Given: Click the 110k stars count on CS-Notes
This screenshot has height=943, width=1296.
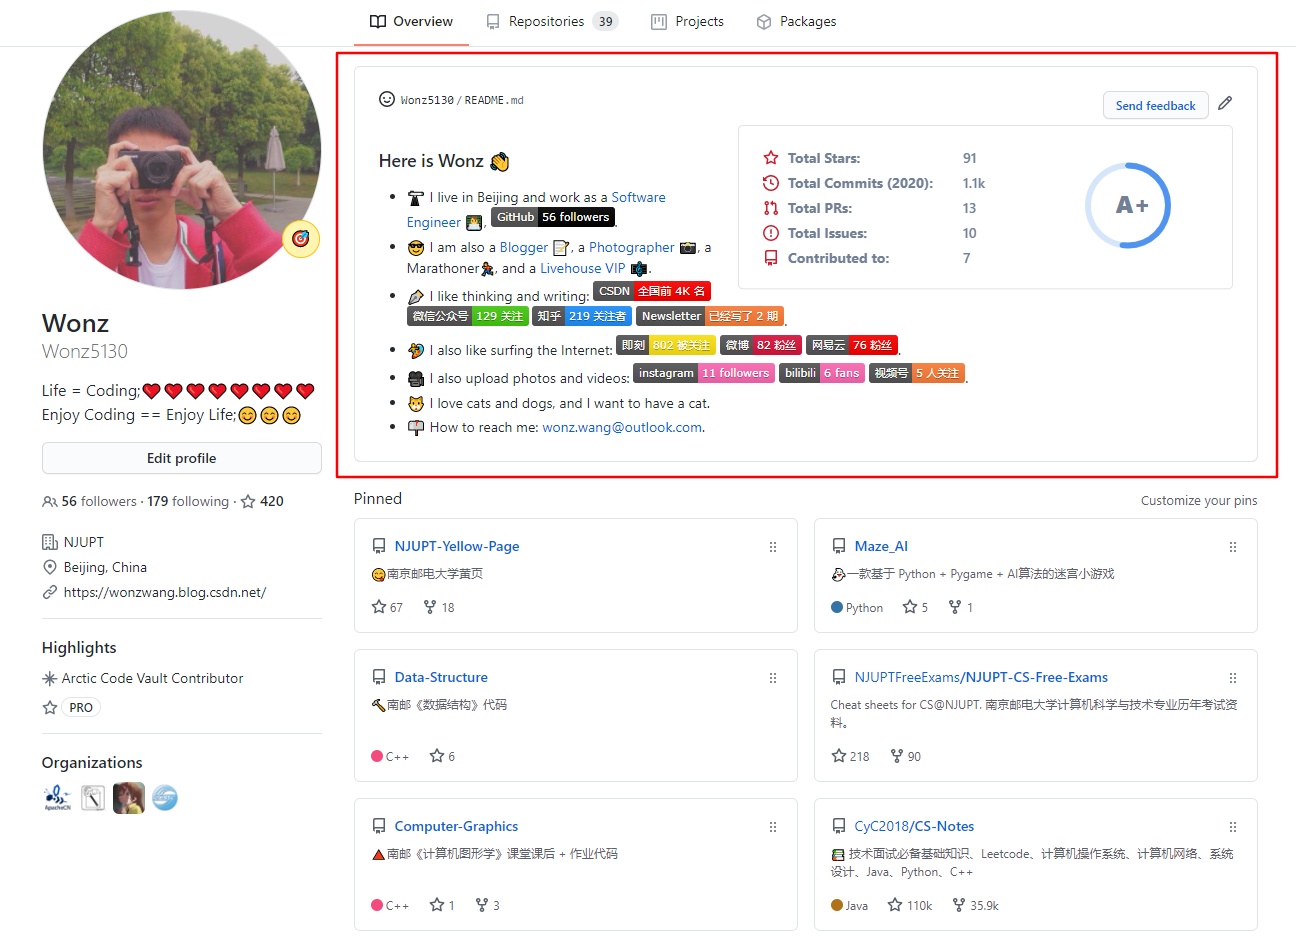Looking at the screenshot, I should tap(910, 905).
